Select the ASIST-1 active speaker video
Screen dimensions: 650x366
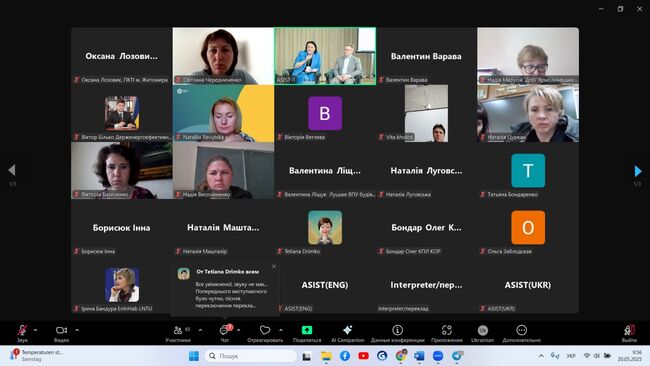pyautogui.click(x=325, y=56)
